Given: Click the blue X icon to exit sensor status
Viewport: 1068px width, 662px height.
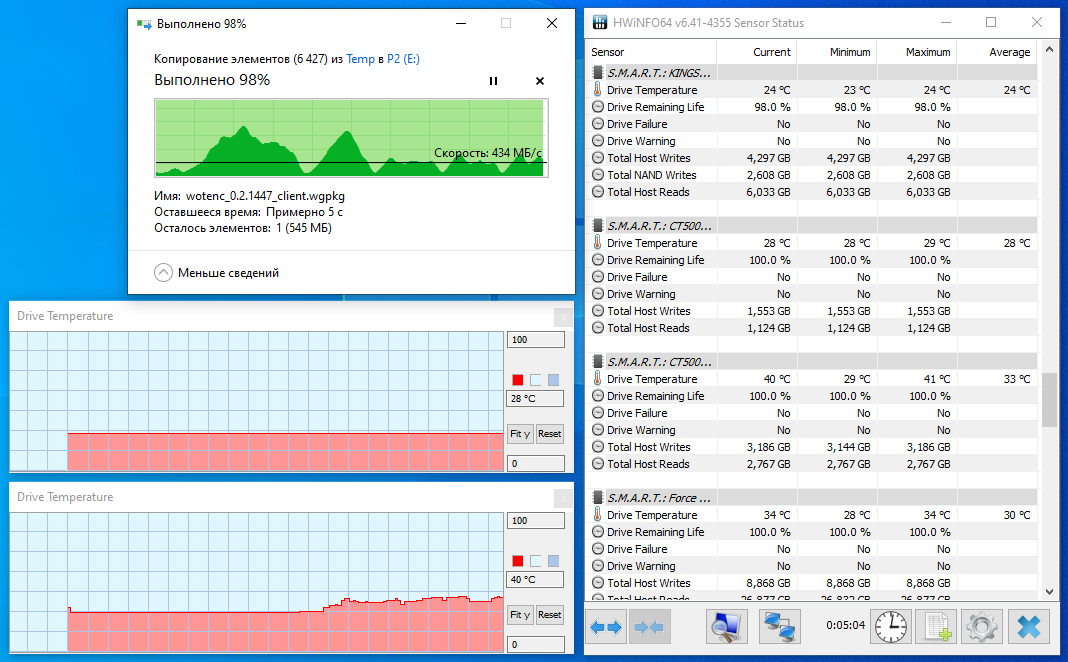Looking at the screenshot, I should (x=1030, y=627).
